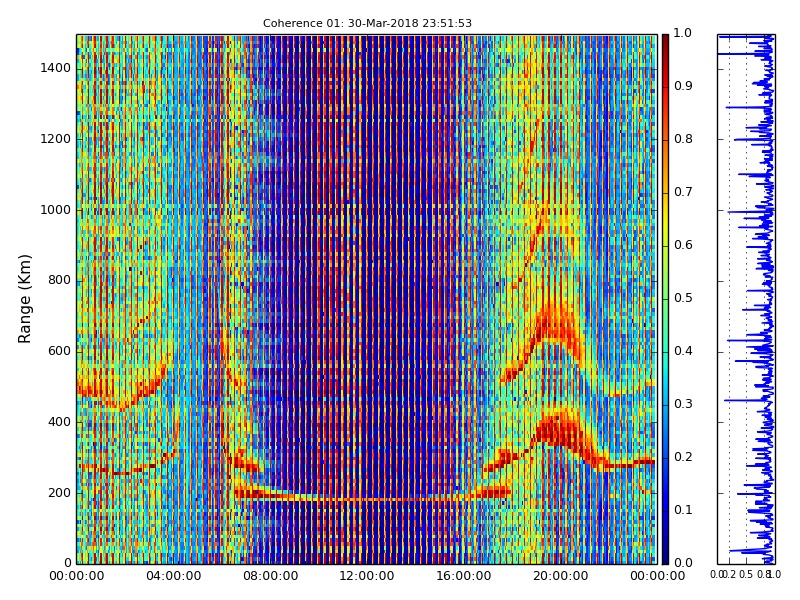Pick the 0.4 colorbar tick label
This screenshot has width=800, height=600.
pos(683,351)
